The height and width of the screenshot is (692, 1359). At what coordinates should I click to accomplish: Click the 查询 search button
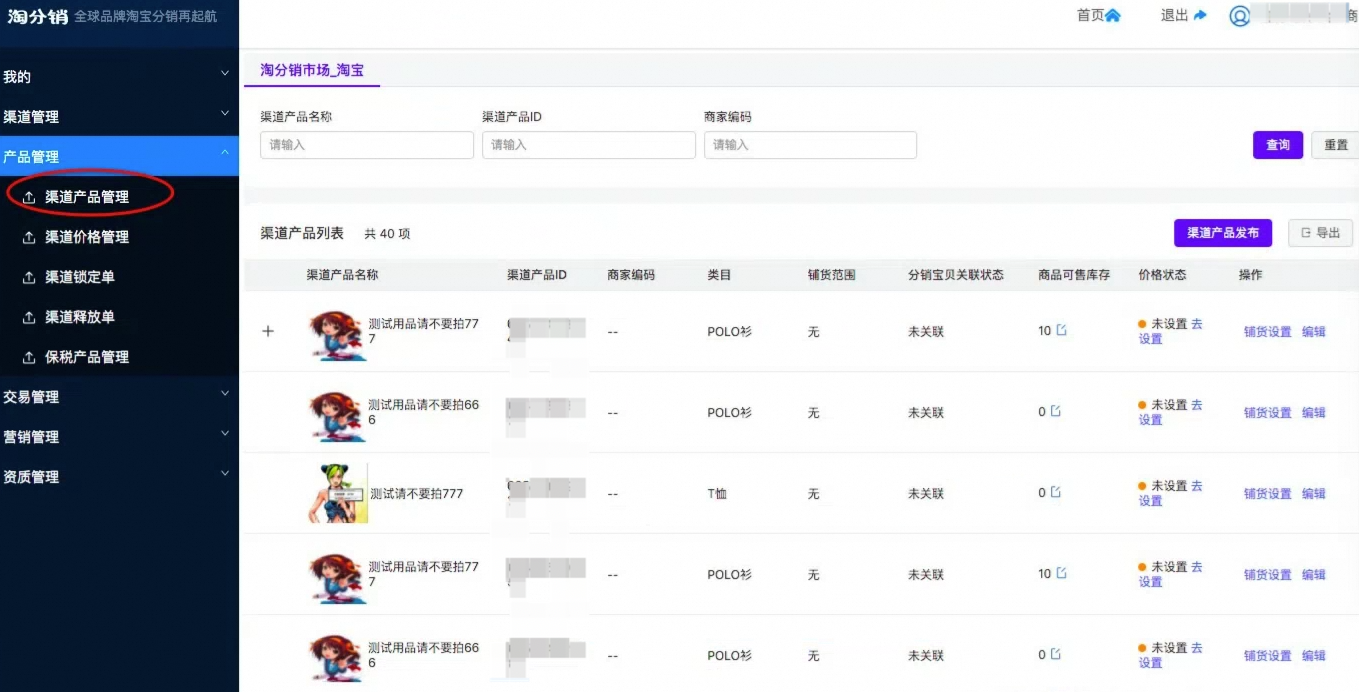[x=1278, y=145]
